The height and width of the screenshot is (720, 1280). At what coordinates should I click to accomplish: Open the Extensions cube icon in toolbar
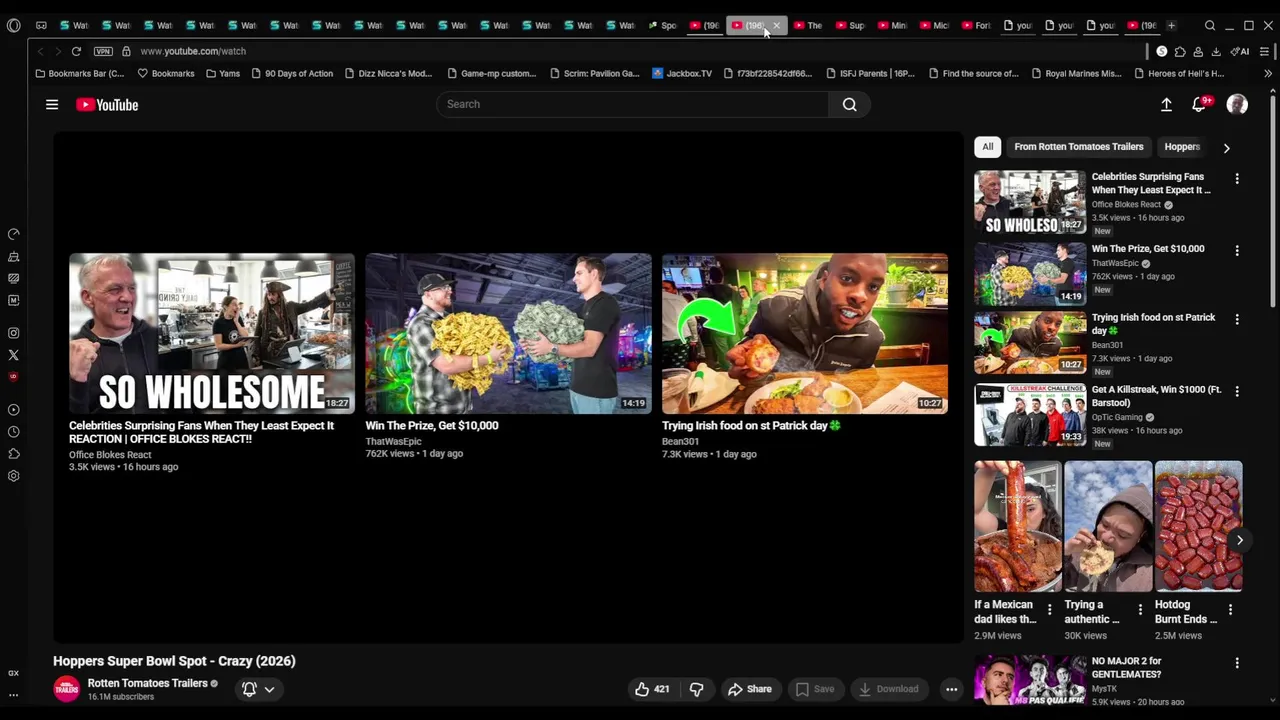1180,51
